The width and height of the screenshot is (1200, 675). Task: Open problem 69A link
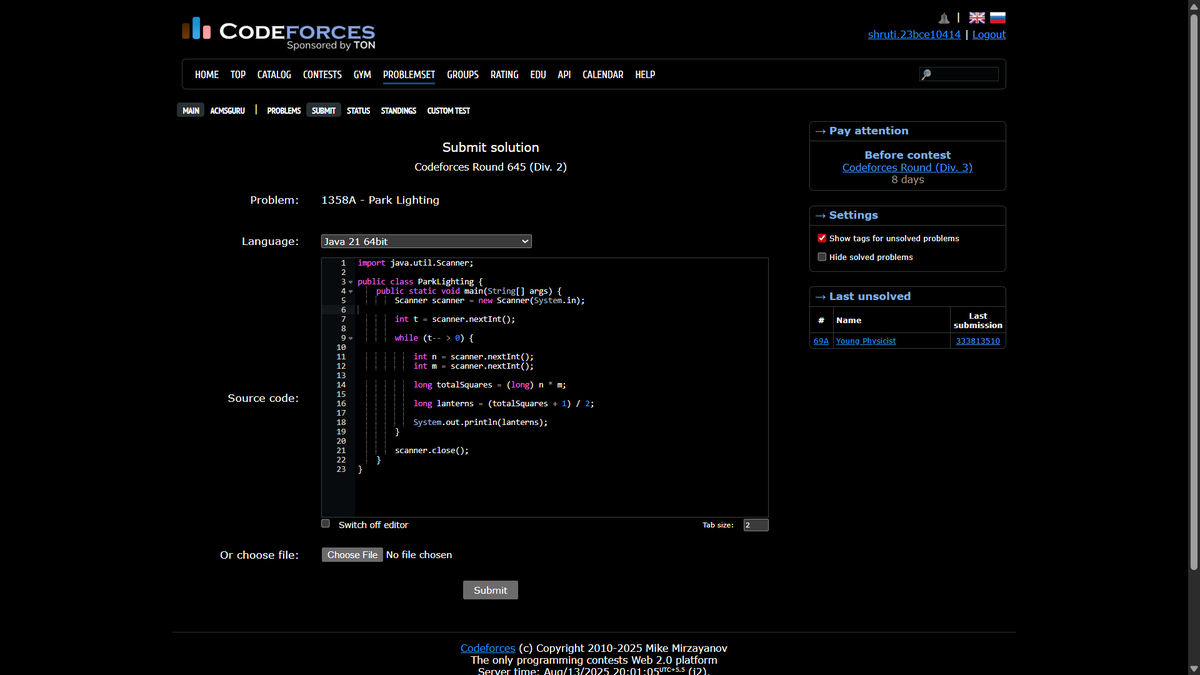821,341
